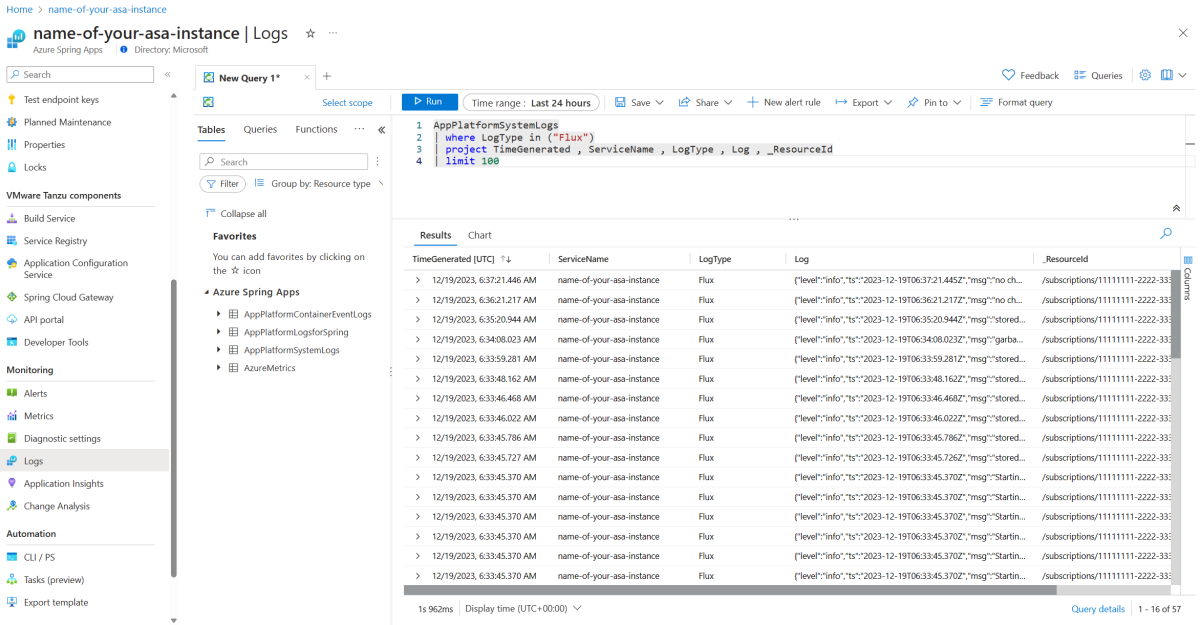Switch to the Chart tab
Viewport: 1200px width, 625px height.
[x=479, y=236]
